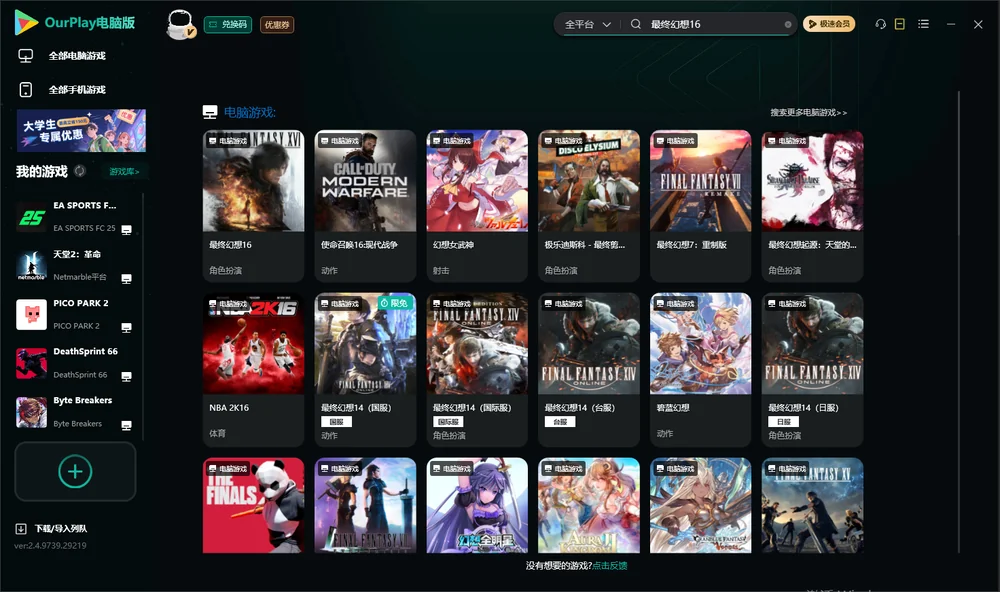
Task: Click the 兑换码 redeem code button
Action: coord(228,25)
